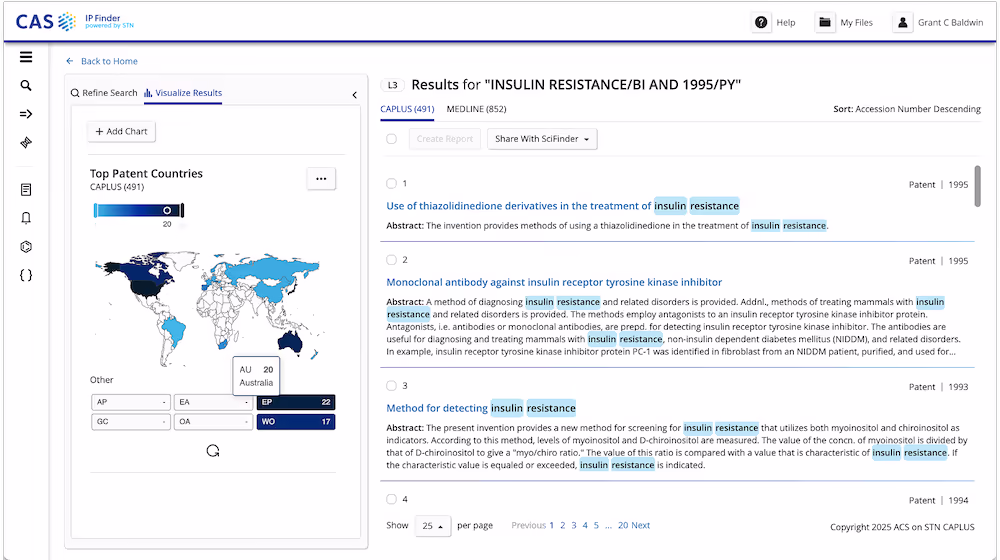This screenshot has width=1000, height=560.
Task: Open Monoclonal antibody against insulin receptor result
Action: (x=554, y=282)
